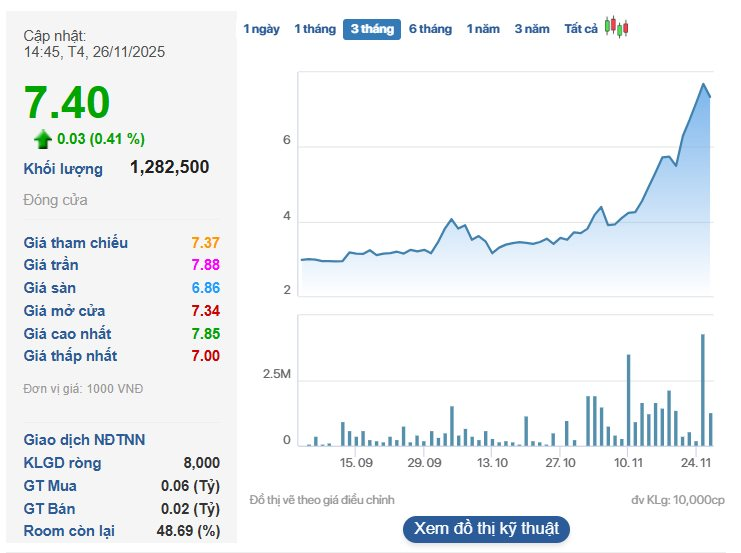The height and width of the screenshot is (553, 741).
Task: Click the tall volume bar at 10.11
Action: (x=628, y=400)
